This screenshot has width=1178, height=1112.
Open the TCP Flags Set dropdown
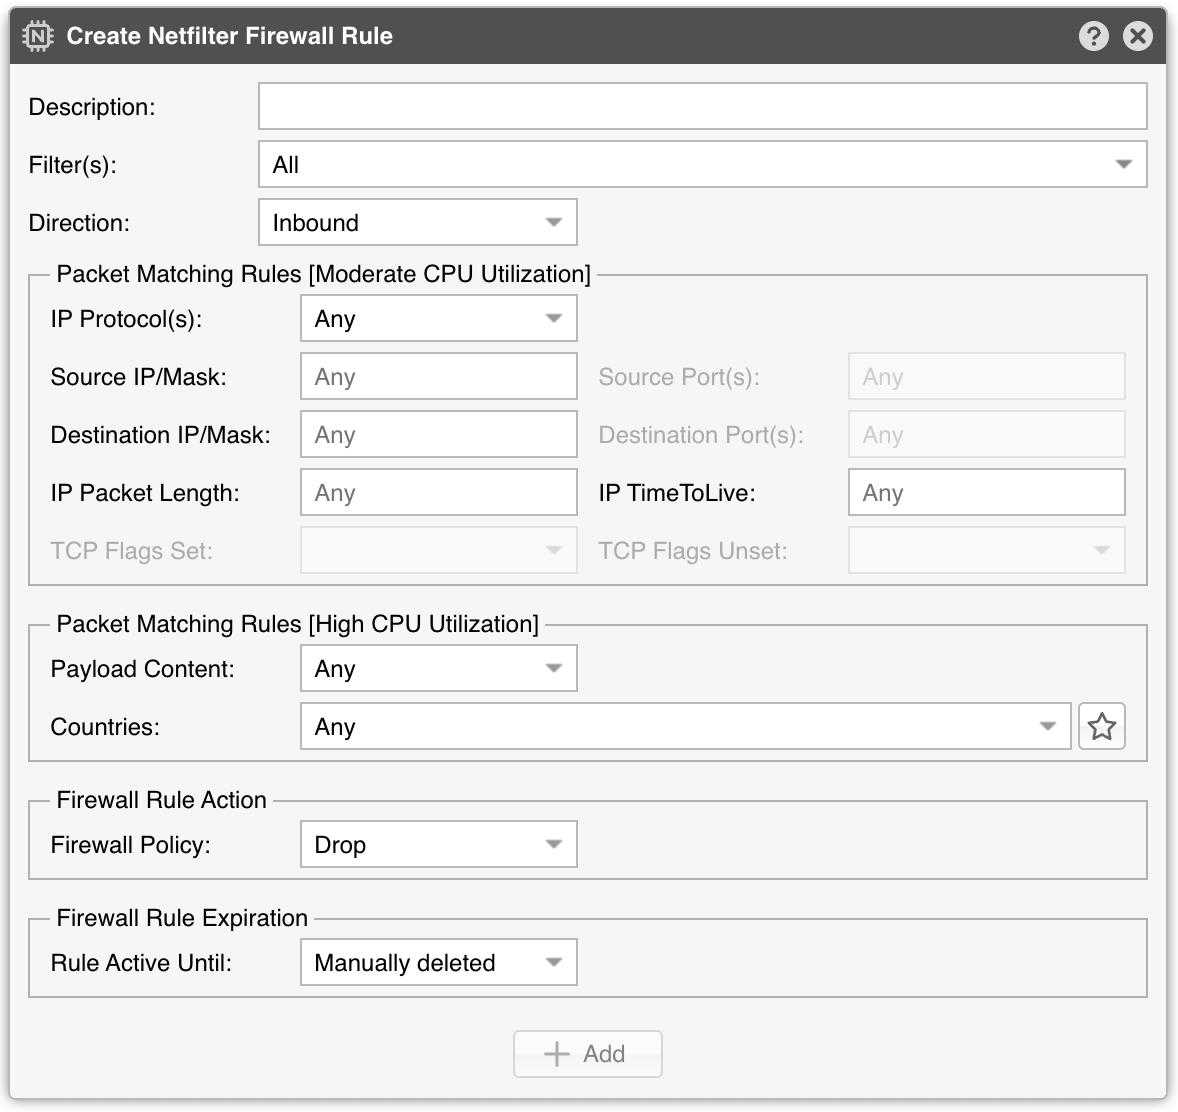coord(439,551)
